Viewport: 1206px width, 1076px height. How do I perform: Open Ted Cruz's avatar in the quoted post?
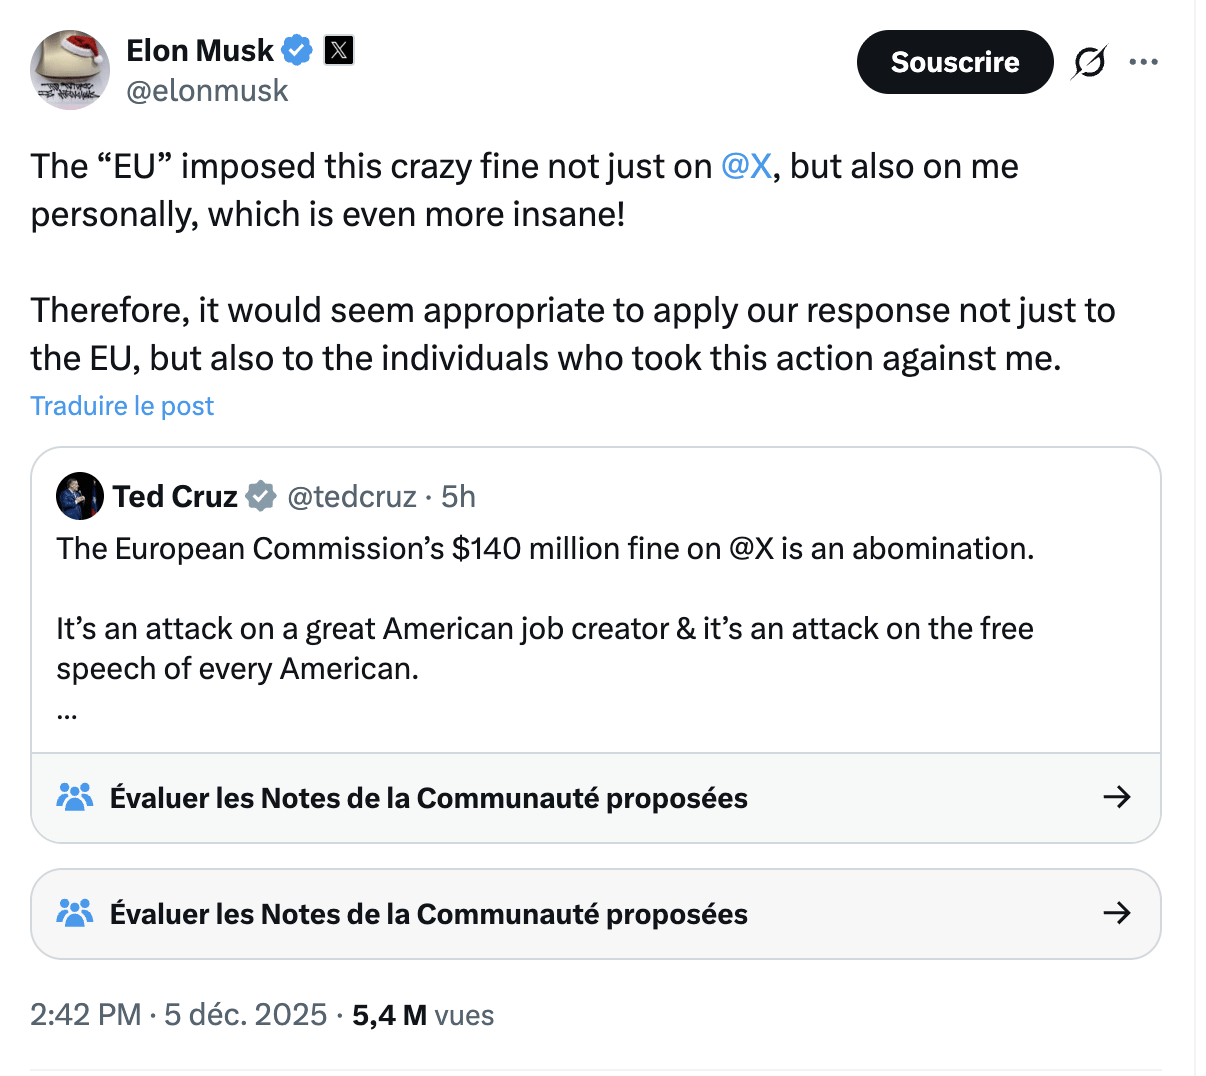coord(80,496)
